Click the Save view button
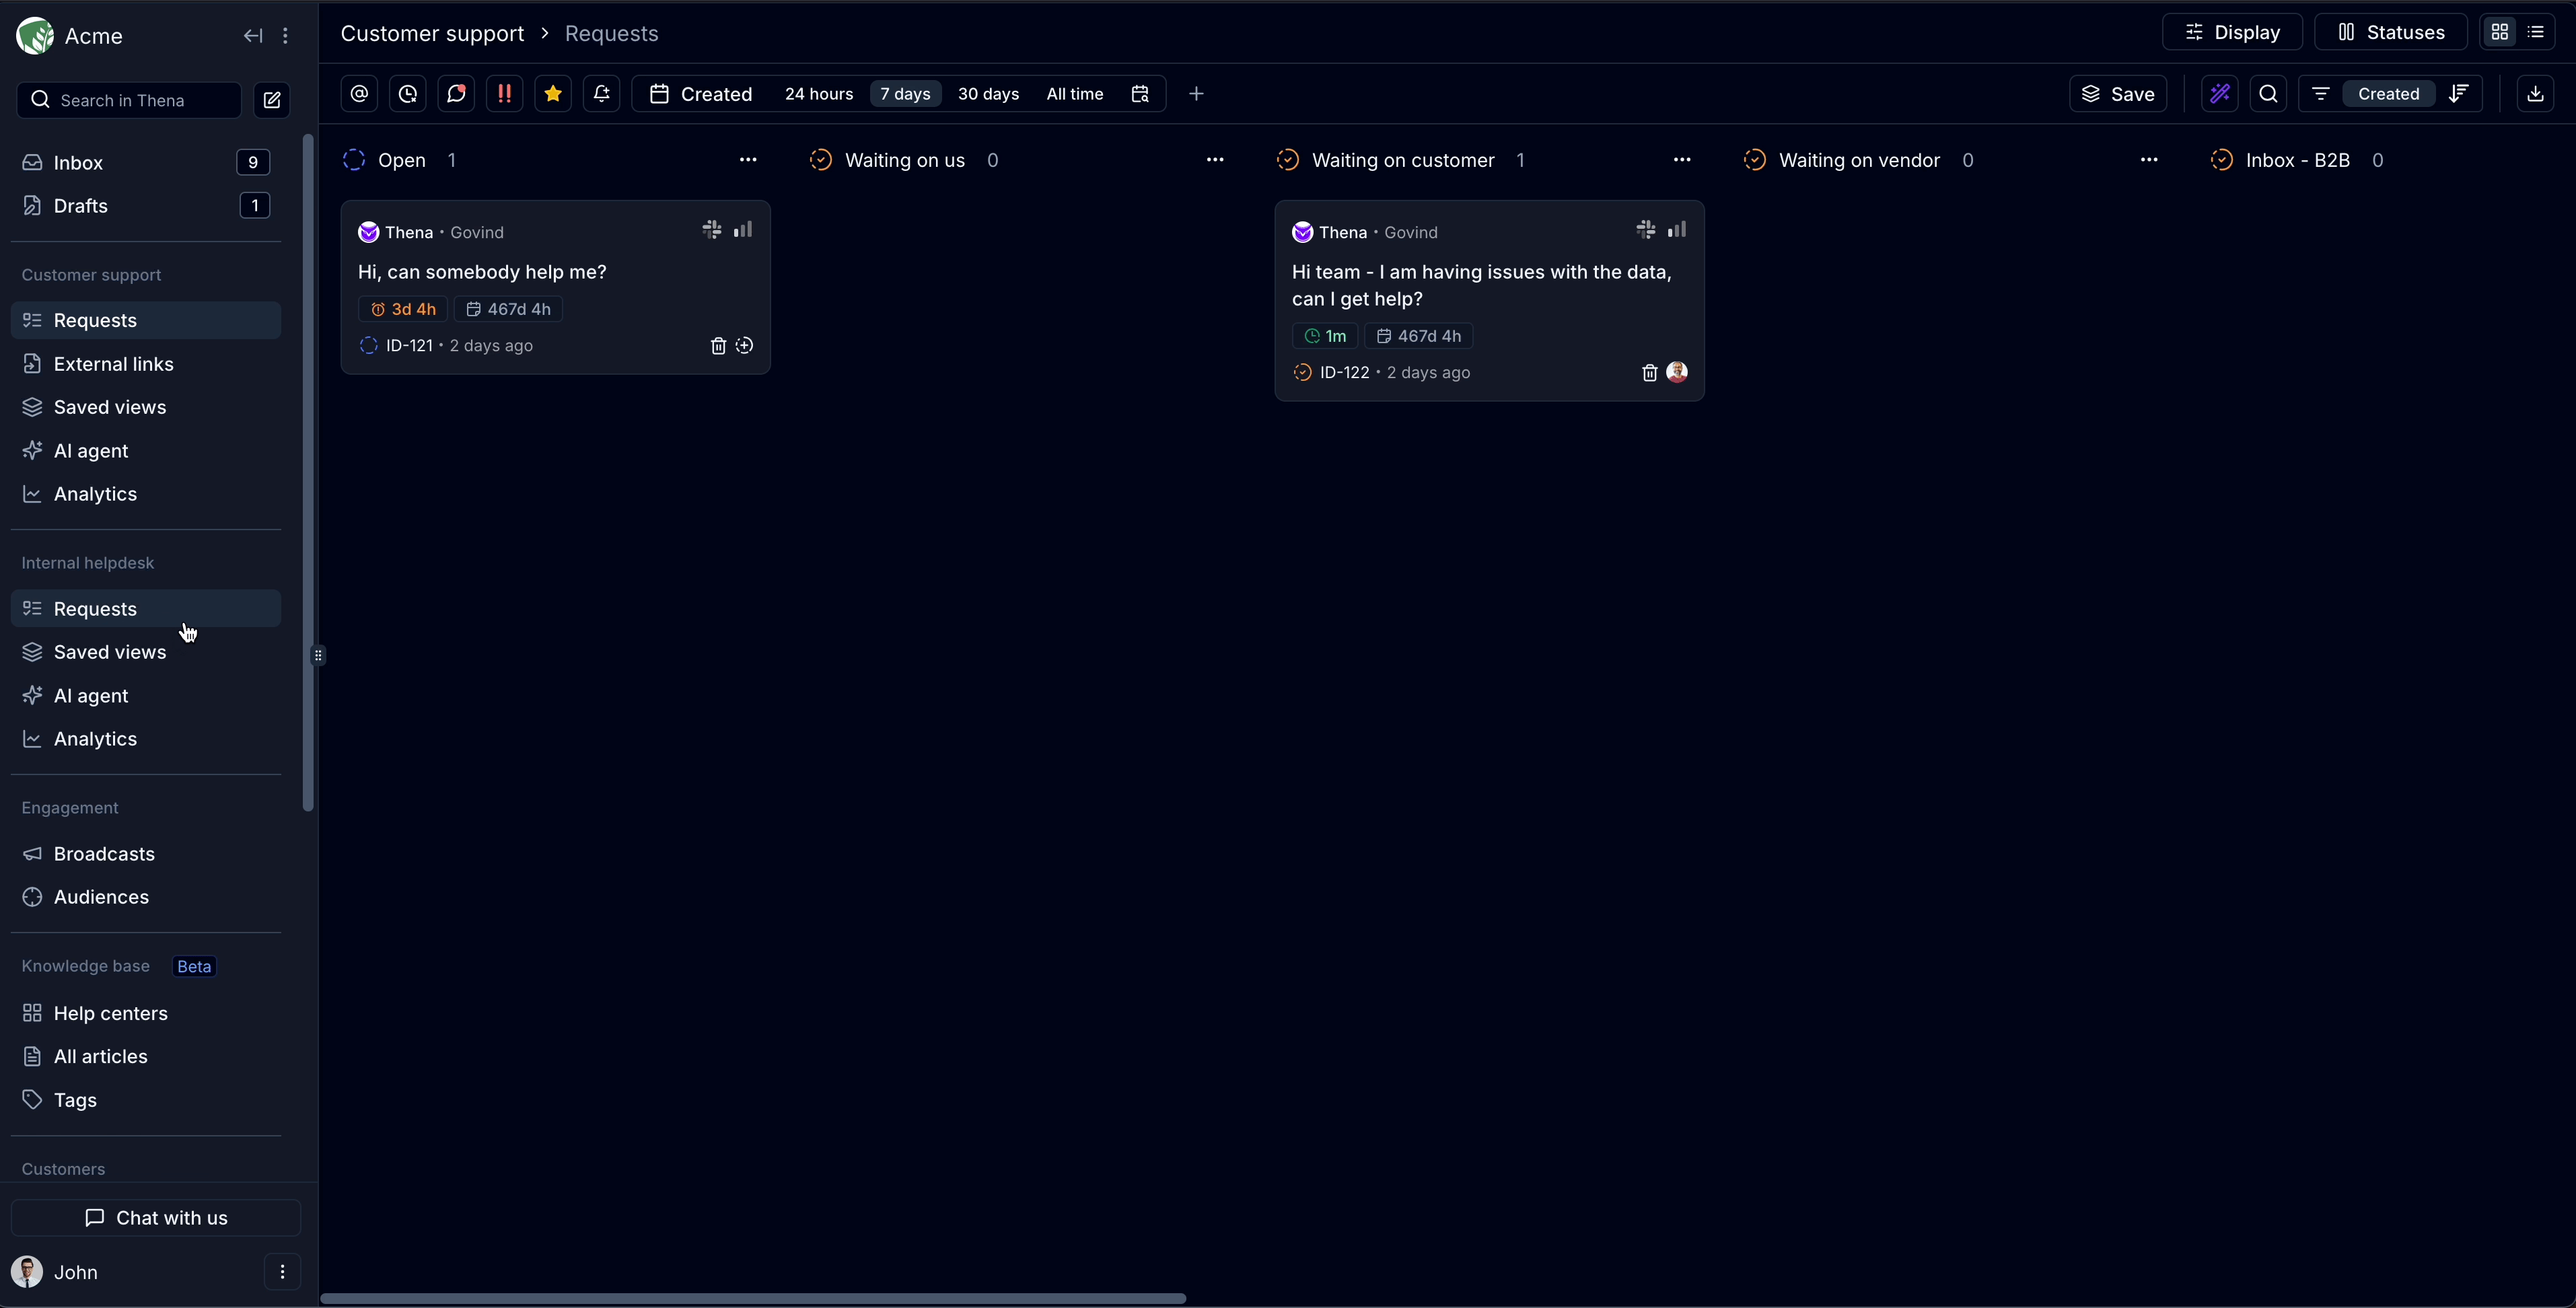The image size is (2576, 1308). coord(2118,94)
